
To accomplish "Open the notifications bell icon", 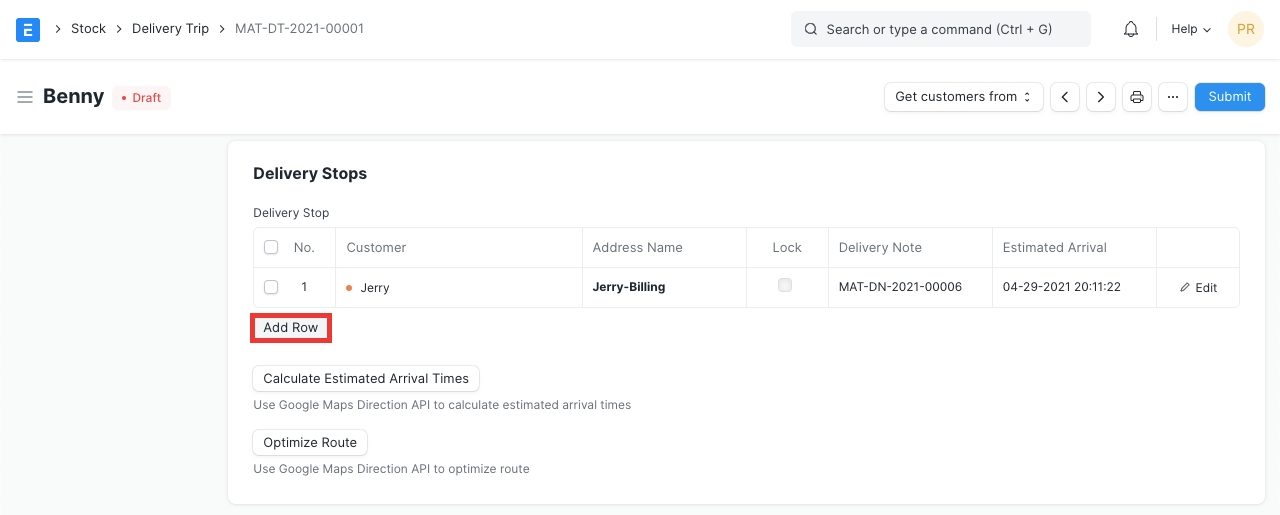I will (1131, 29).
